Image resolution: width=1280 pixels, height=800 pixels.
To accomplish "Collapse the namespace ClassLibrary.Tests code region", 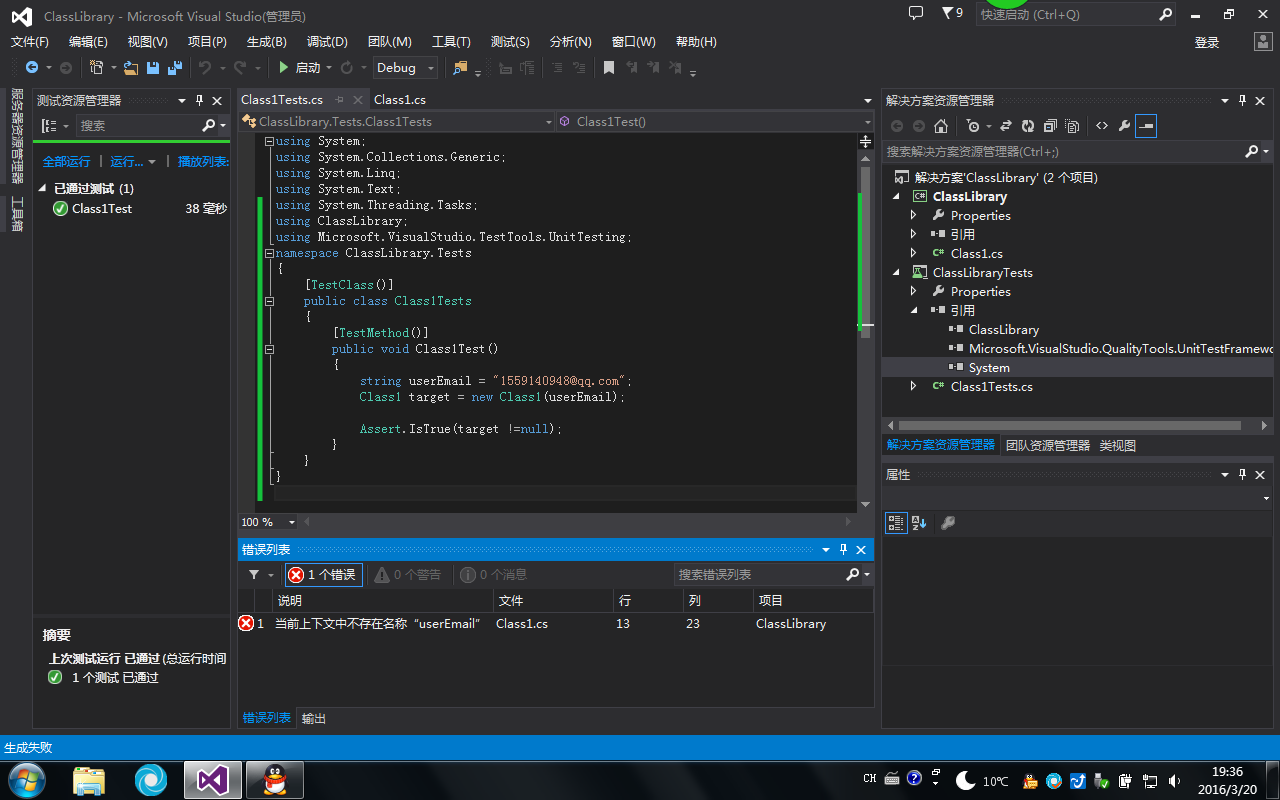I will click(269, 254).
